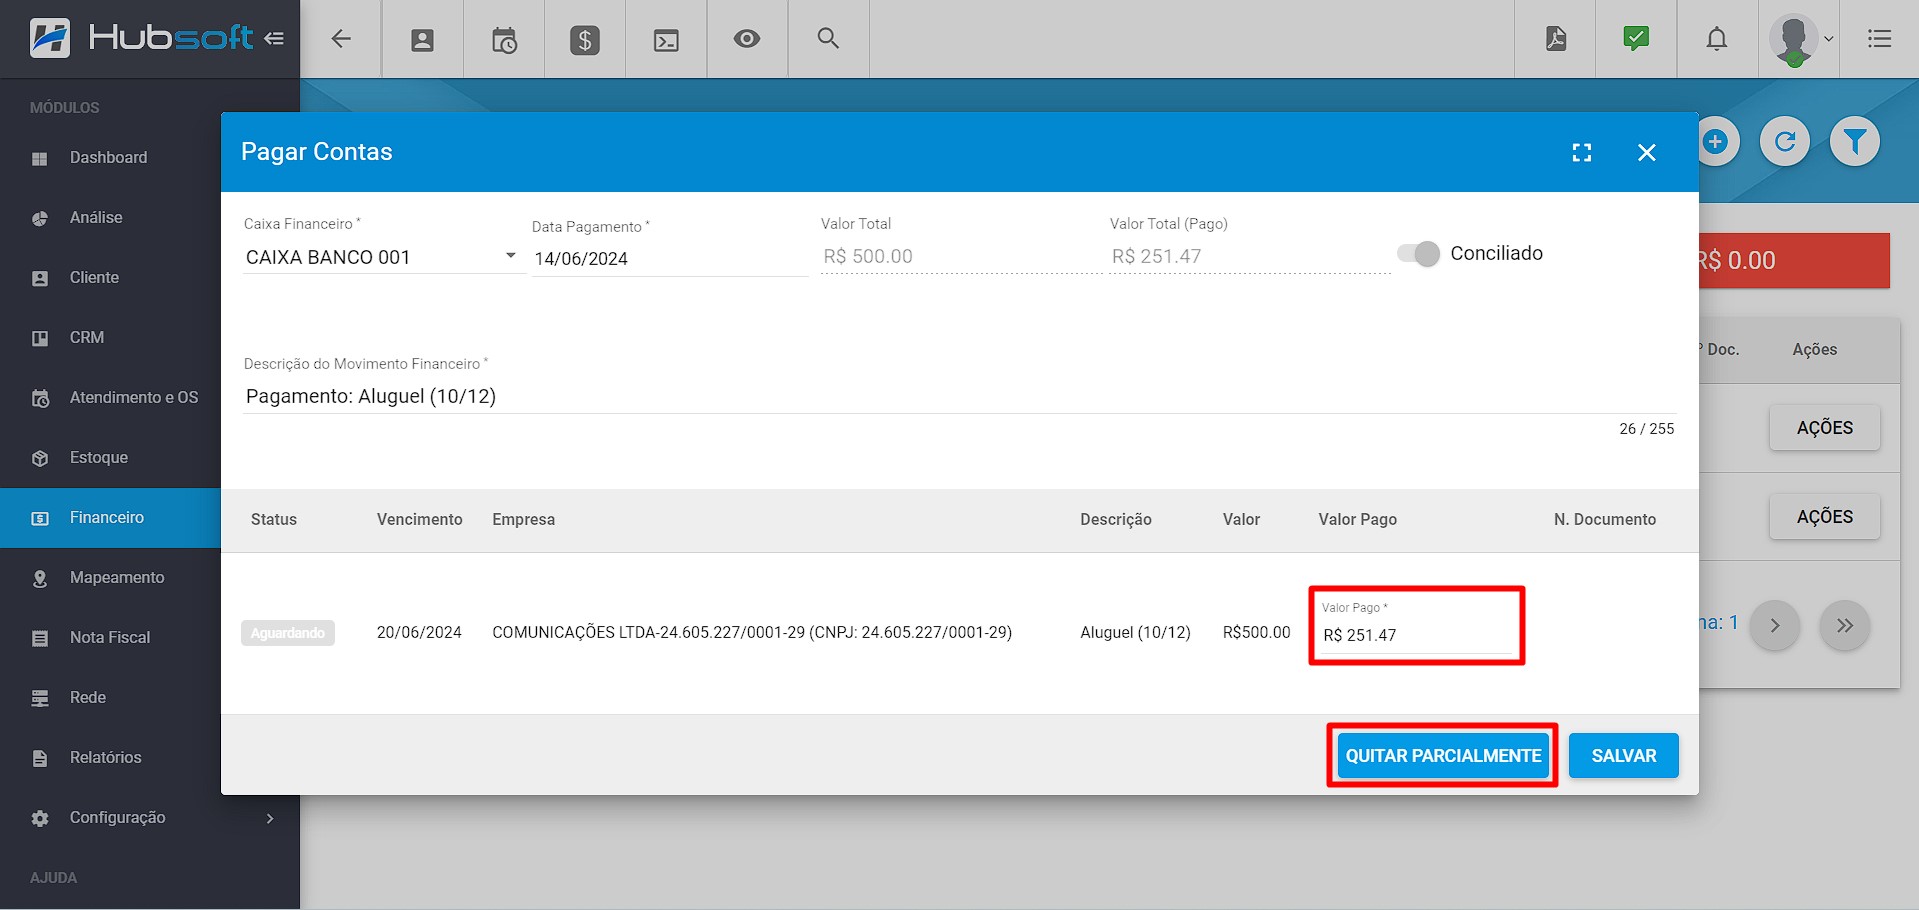Click the Valor Pago input field

1416,635
